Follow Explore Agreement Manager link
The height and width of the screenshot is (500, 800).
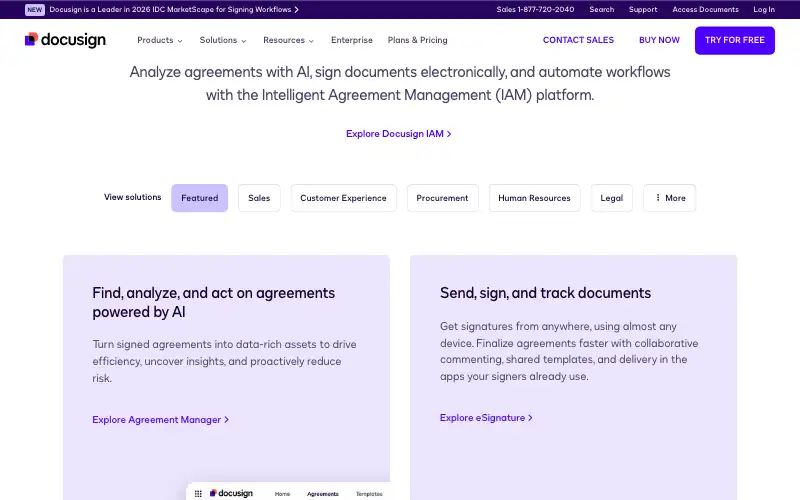[x=160, y=419]
